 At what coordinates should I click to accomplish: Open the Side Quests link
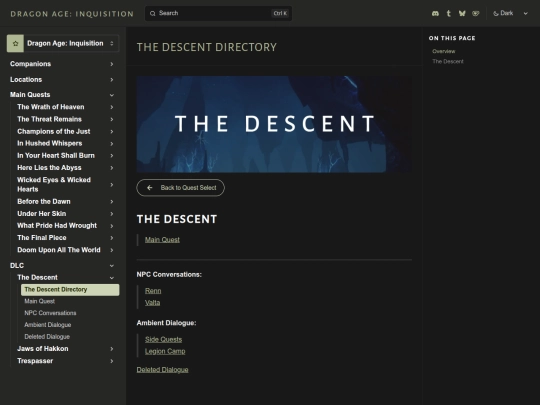point(164,339)
